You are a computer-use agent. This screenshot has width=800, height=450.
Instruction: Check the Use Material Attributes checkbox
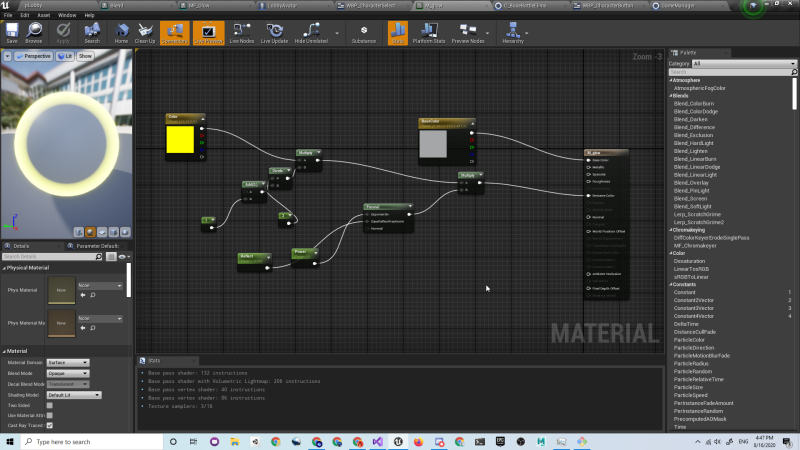[49, 415]
